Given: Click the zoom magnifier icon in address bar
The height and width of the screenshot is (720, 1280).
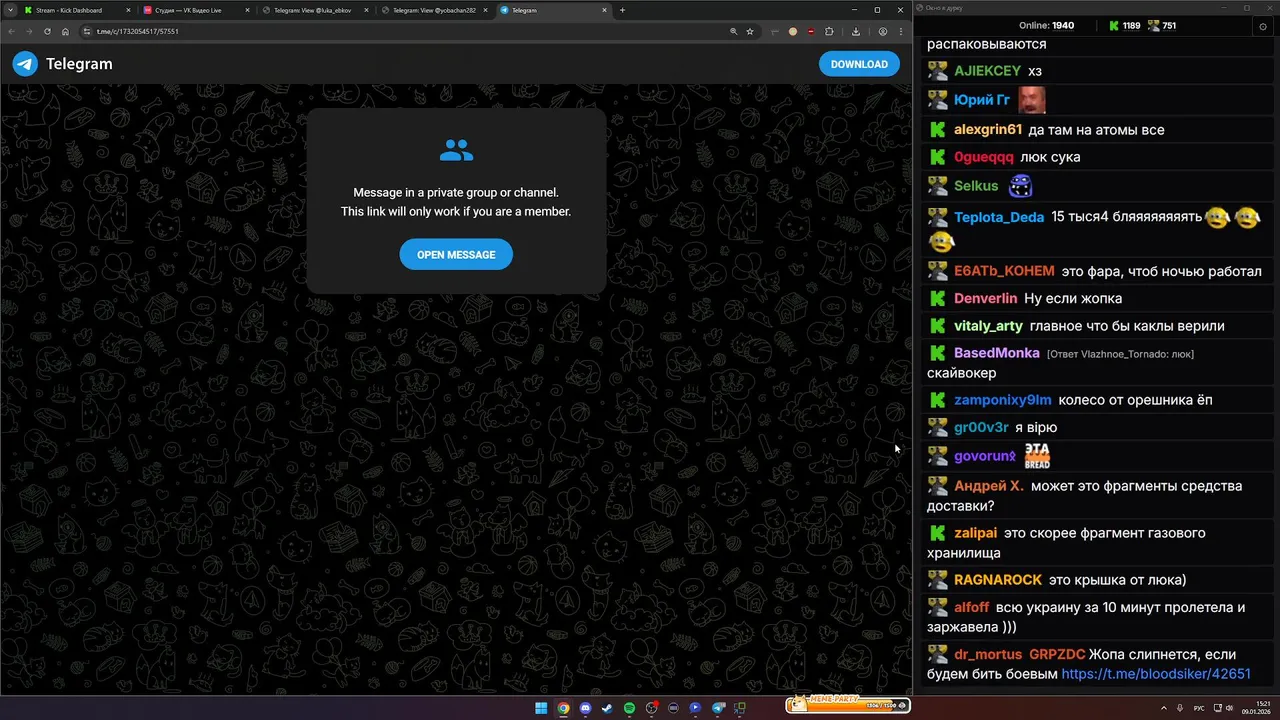Looking at the screenshot, I should pyautogui.click(x=733, y=31).
